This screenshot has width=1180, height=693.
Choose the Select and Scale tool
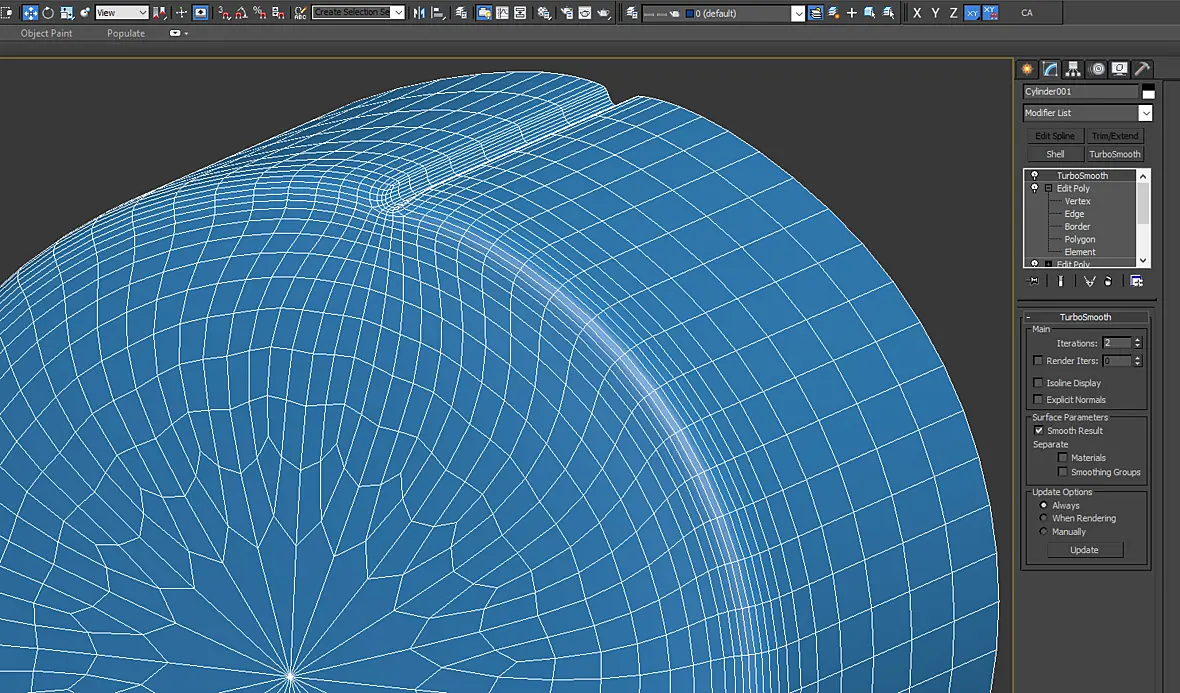(67, 13)
